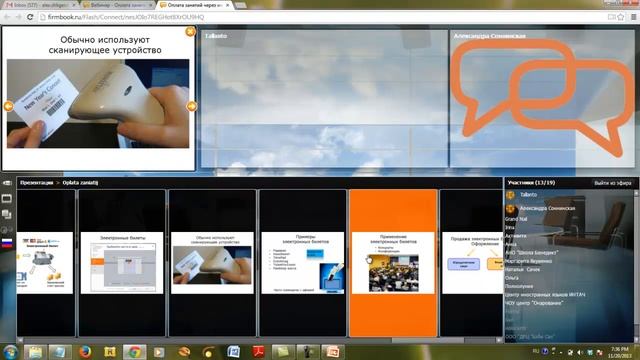
Task: Click Talanto's orange avatar icon
Action: click(x=510, y=195)
